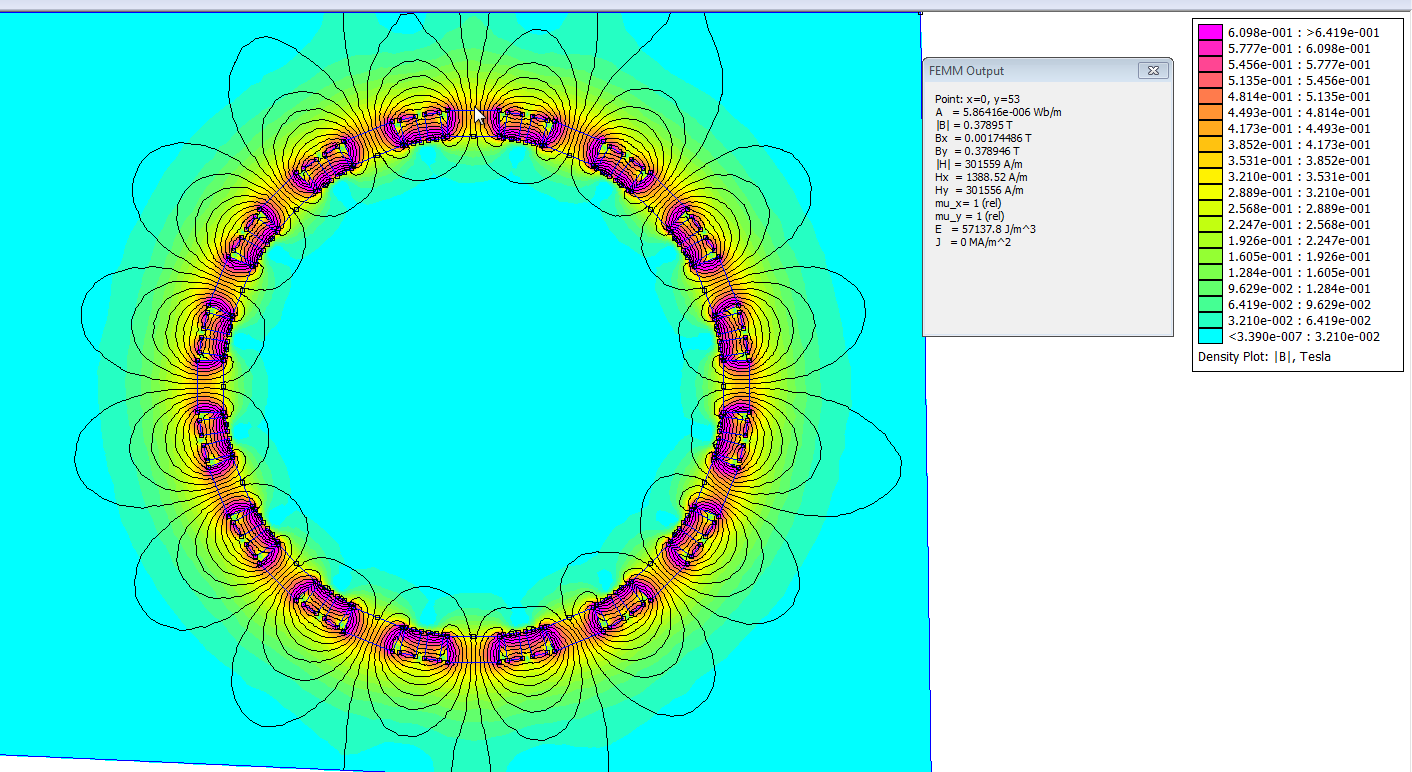Click the 'A = 5.86416e-006 Wb/m' value
The image size is (1412, 772).
pyautogui.click(x=998, y=112)
